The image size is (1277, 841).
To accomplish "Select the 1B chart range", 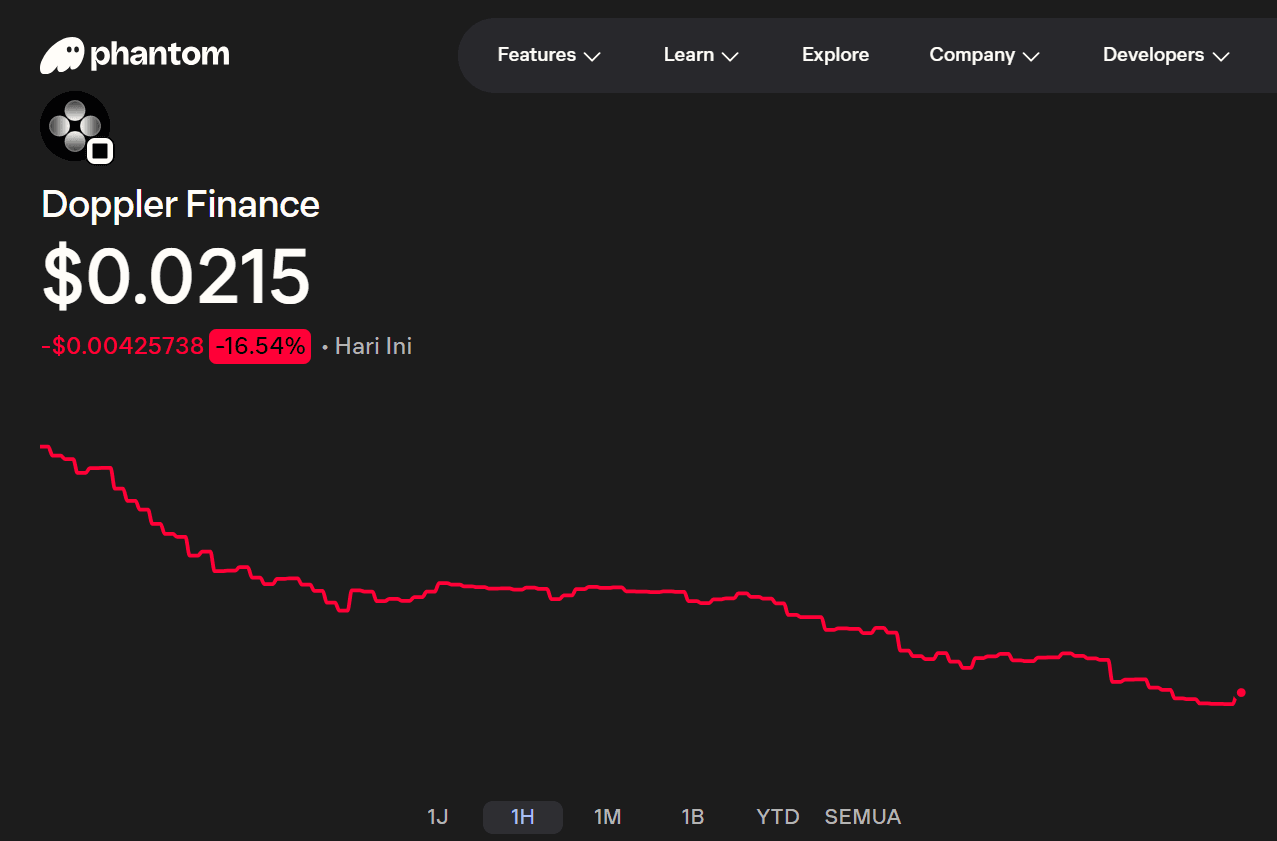I will click(693, 817).
